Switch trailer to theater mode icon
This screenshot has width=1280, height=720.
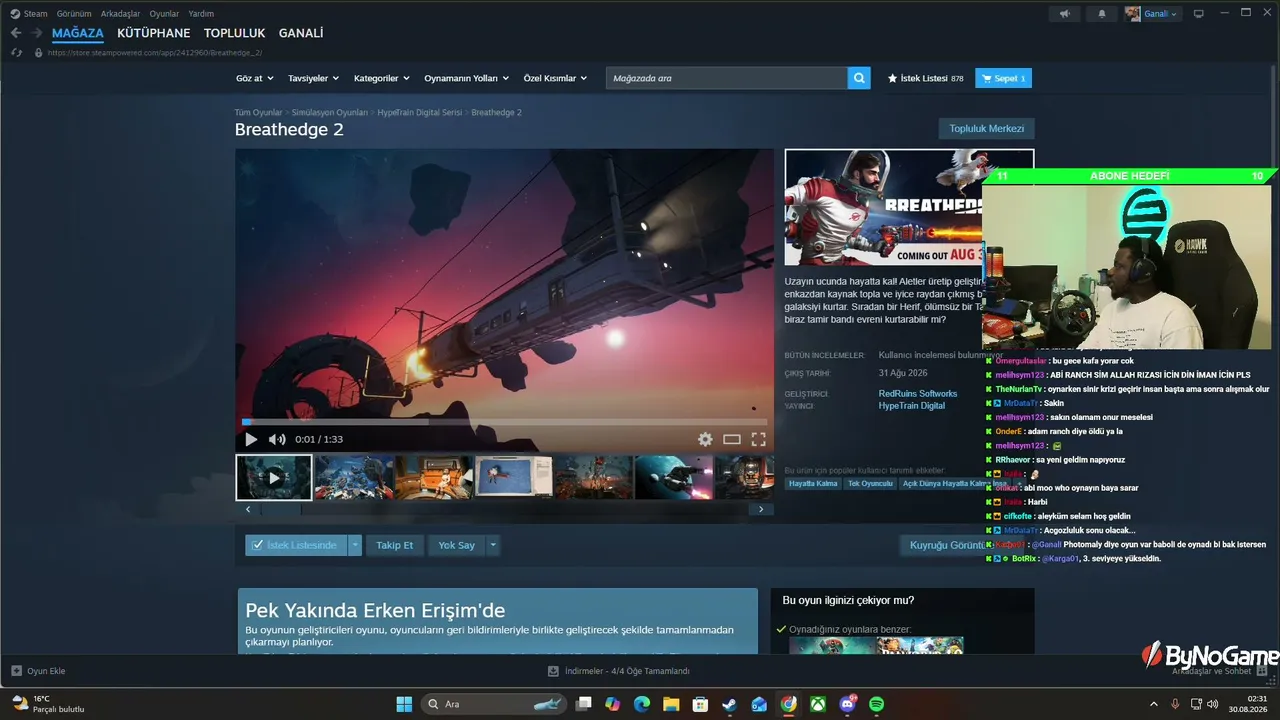pos(732,439)
